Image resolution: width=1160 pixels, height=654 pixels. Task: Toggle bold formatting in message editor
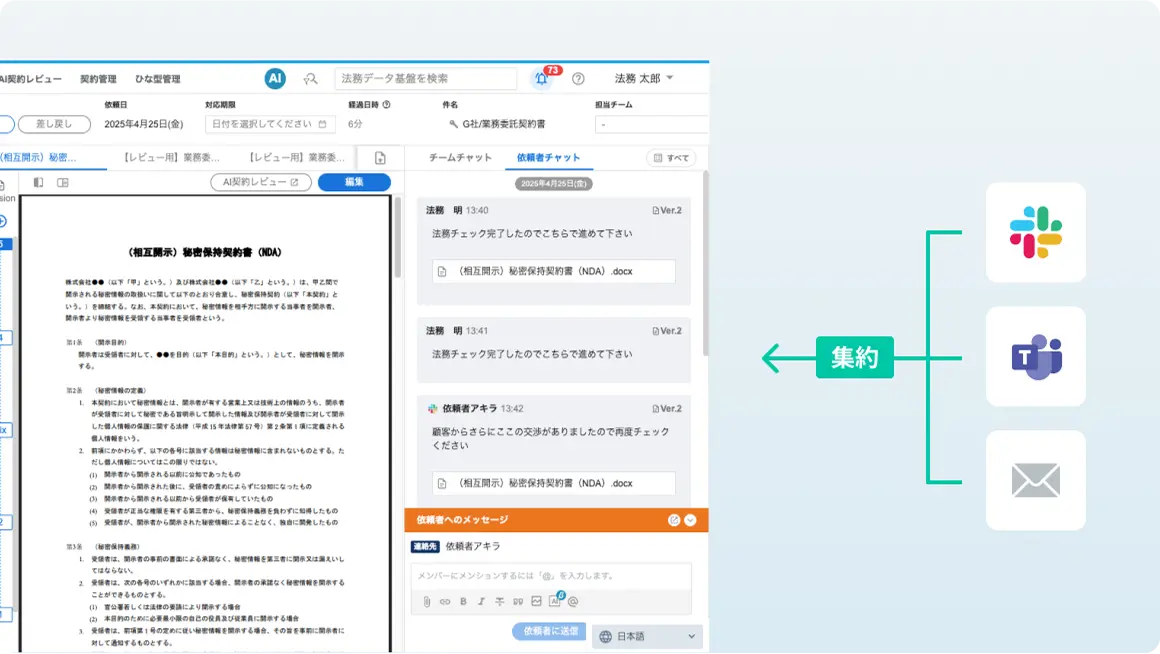[463, 601]
